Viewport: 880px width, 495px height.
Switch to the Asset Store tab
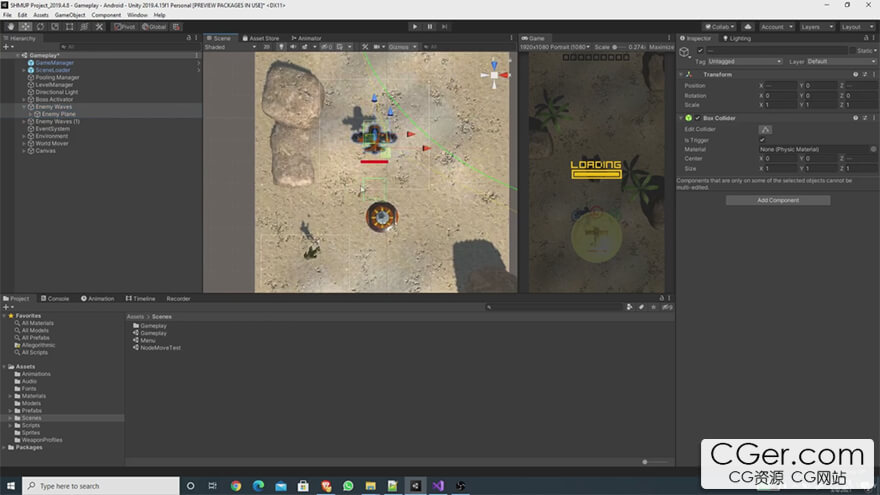(260, 38)
